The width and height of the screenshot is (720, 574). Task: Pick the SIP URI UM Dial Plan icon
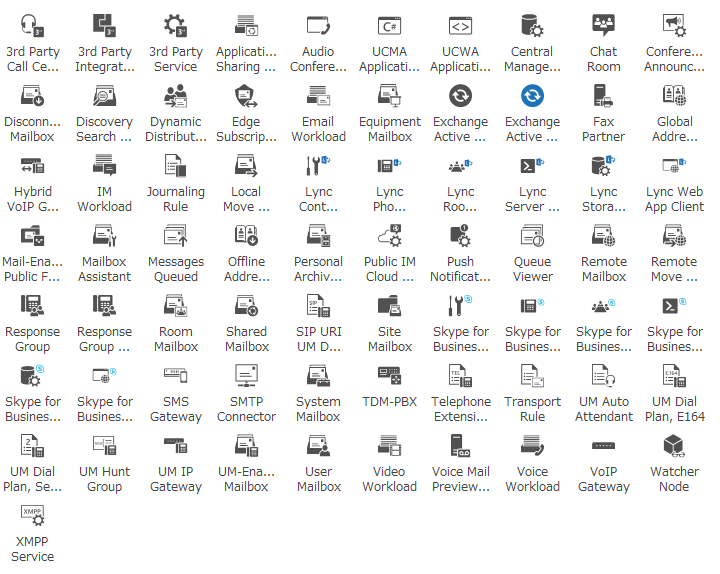[x=318, y=306]
